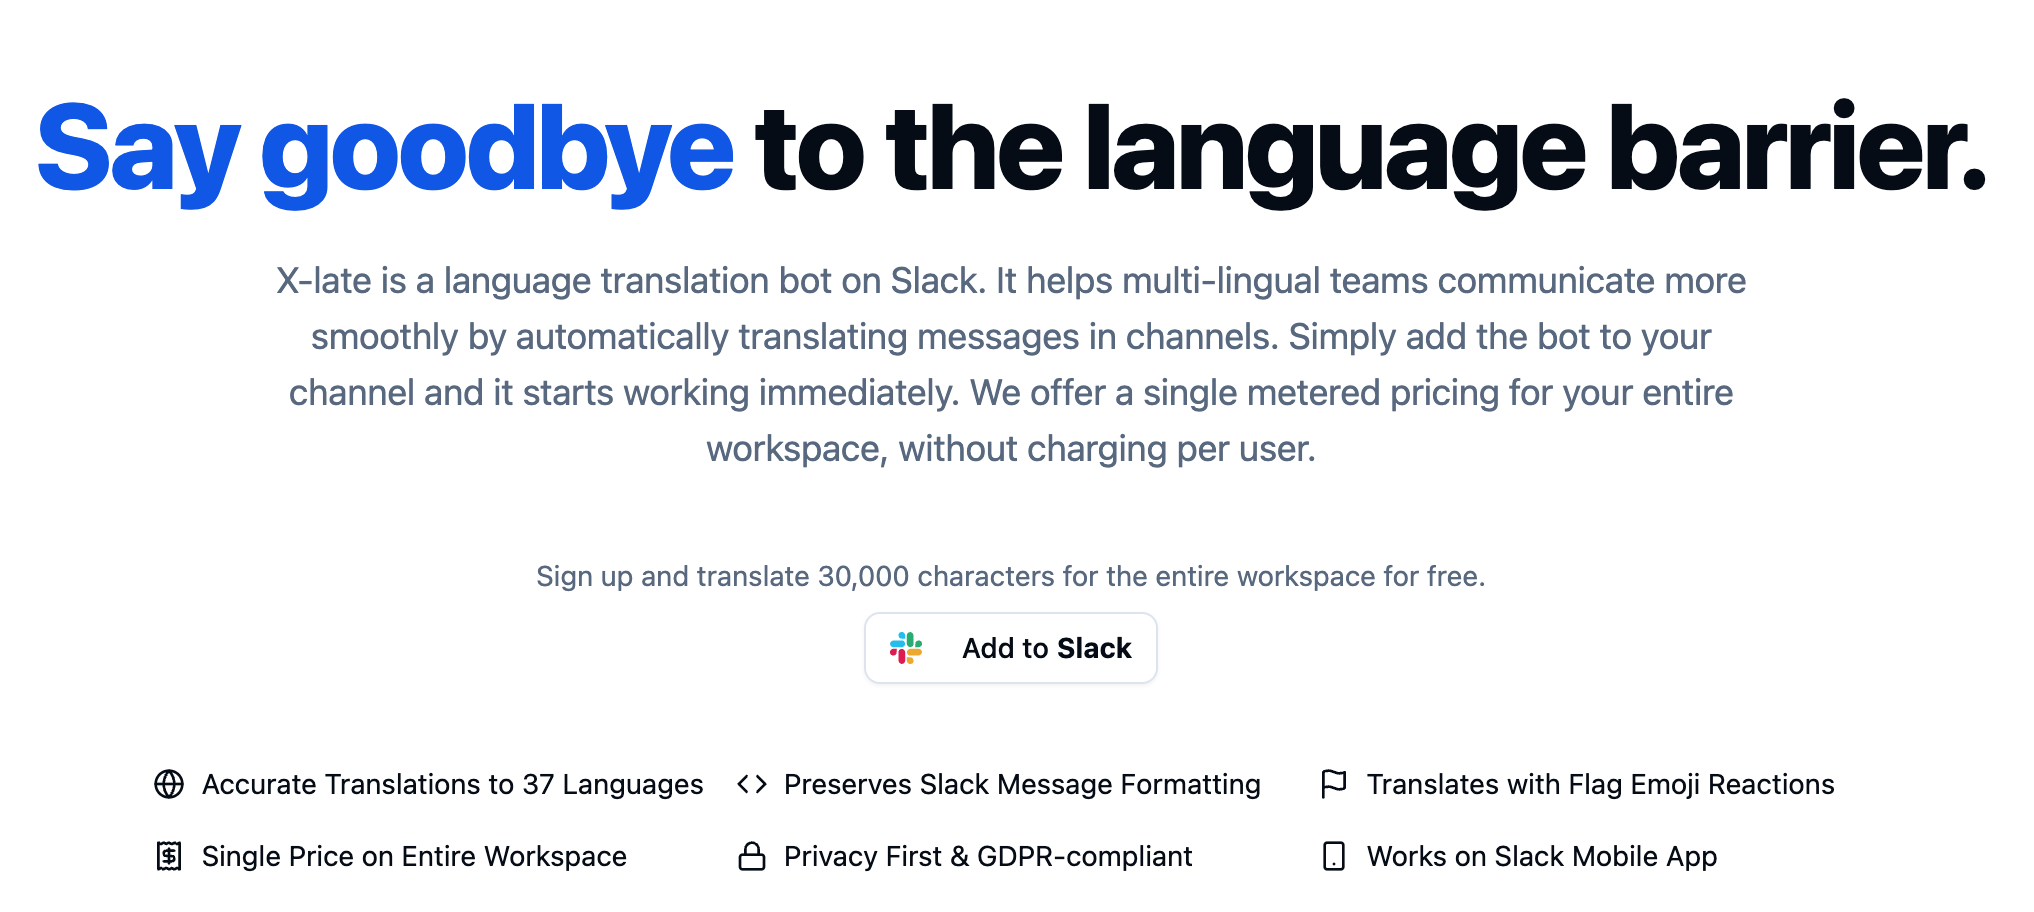Viewport: 2034px width, 912px height.
Task: Click the 'Sign up and translate 30,000 characters' line
Action: 1011,577
